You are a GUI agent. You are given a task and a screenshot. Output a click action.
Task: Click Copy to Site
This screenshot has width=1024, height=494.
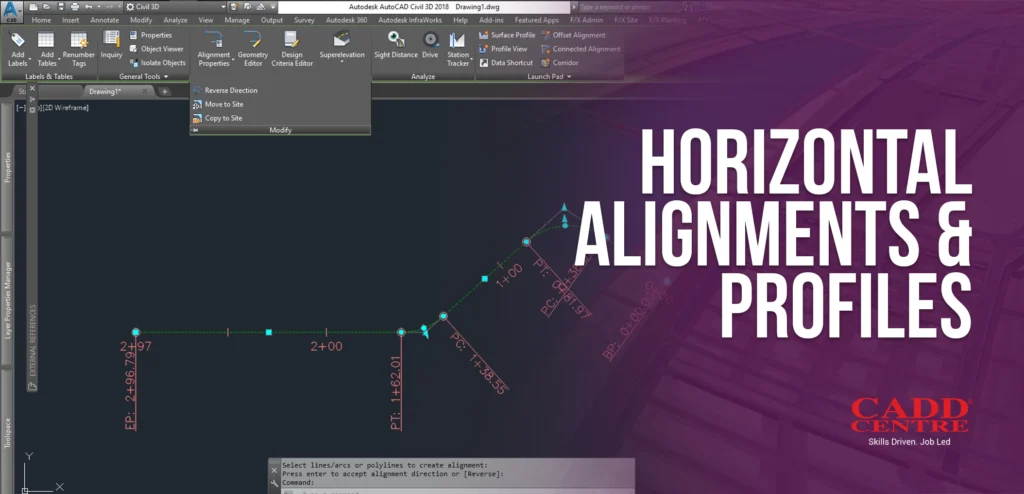(x=223, y=118)
